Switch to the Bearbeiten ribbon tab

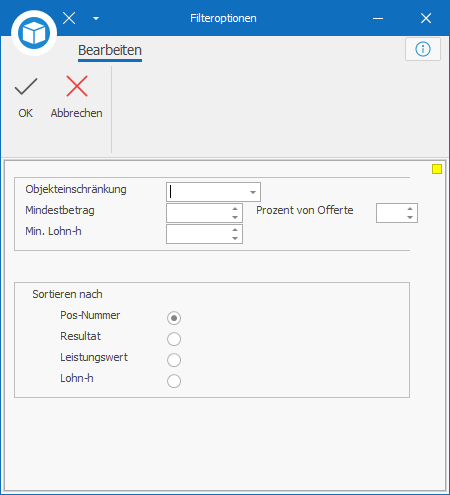pyautogui.click(x=110, y=51)
